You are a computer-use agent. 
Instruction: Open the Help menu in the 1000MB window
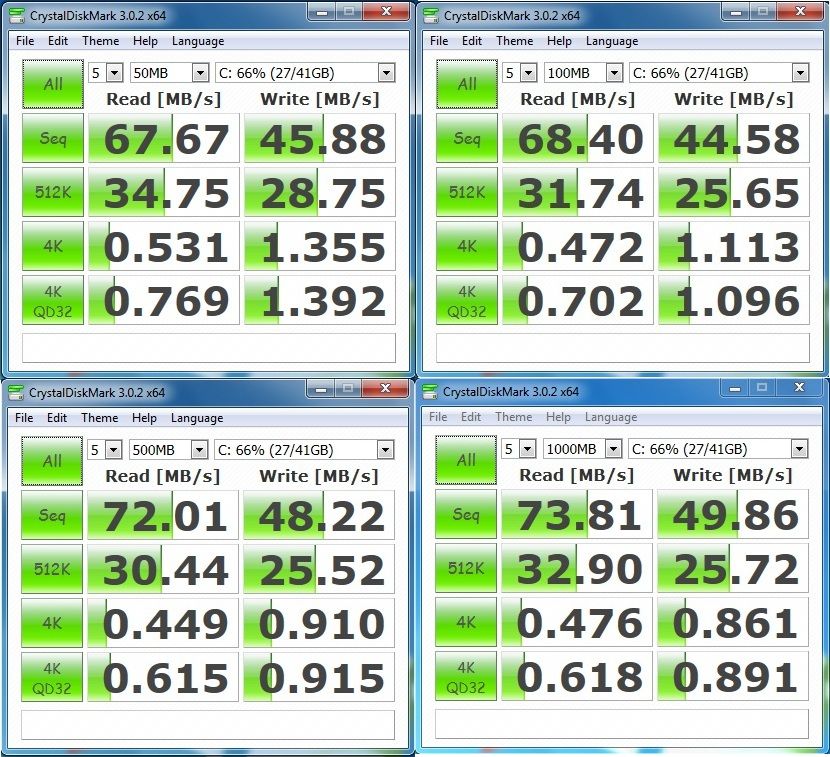click(x=558, y=417)
